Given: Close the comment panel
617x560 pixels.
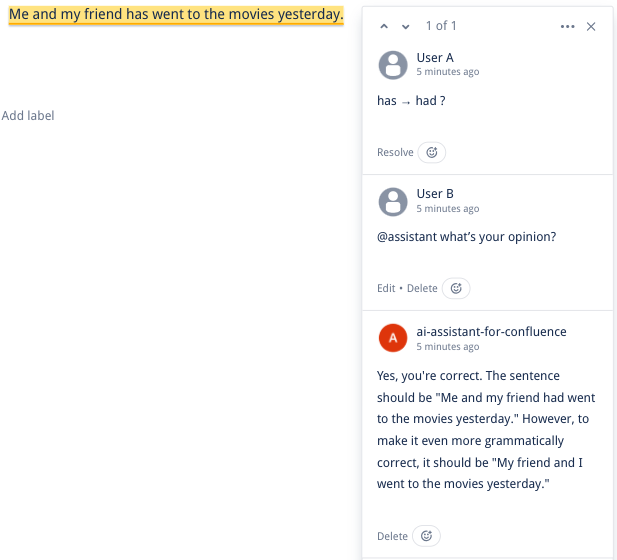Looking at the screenshot, I should [x=591, y=26].
